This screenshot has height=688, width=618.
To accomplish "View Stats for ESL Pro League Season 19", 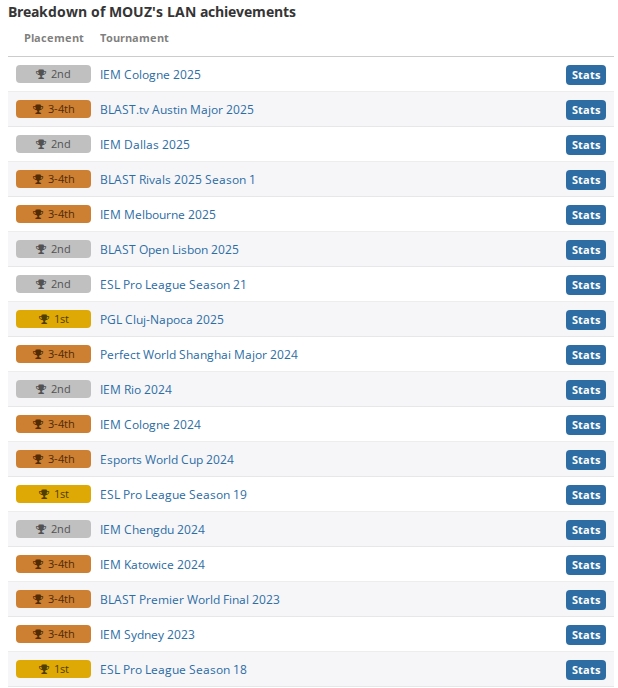I will (x=586, y=495).
